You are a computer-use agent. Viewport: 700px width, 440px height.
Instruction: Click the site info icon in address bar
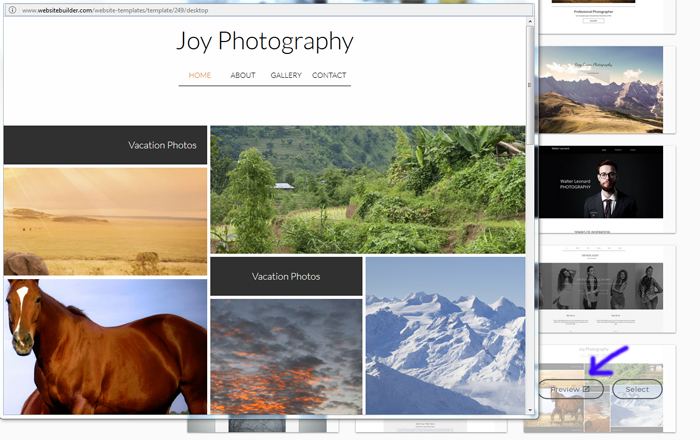click(12, 10)
